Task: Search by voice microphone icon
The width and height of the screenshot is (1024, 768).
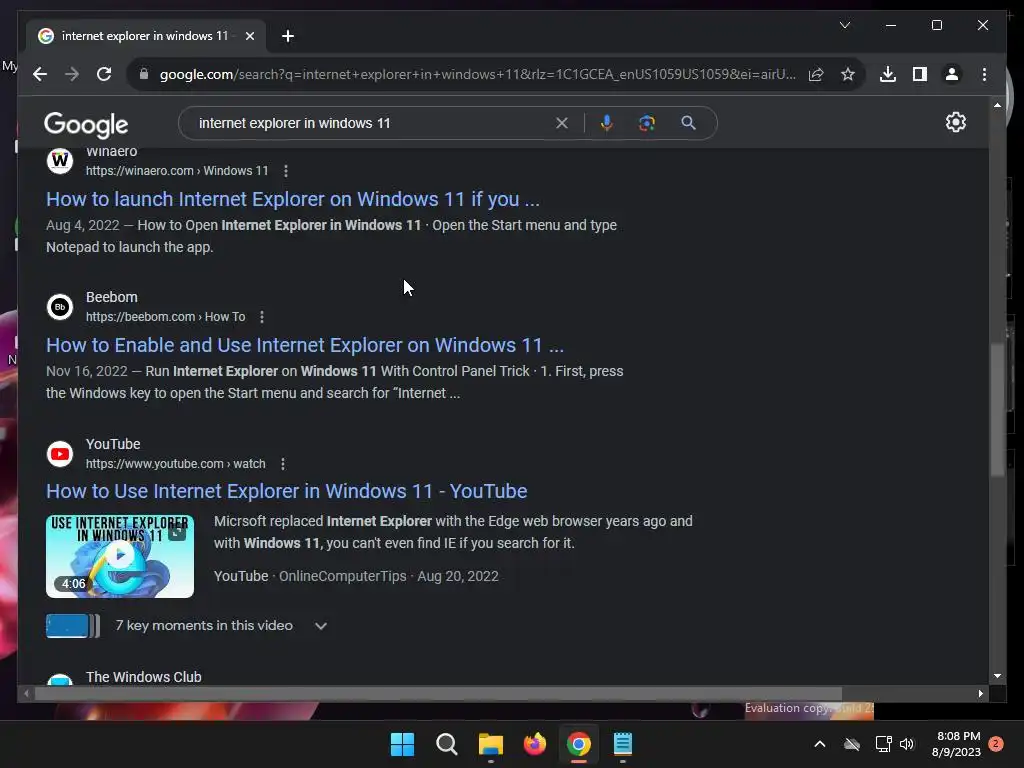Action: [607, 123]
